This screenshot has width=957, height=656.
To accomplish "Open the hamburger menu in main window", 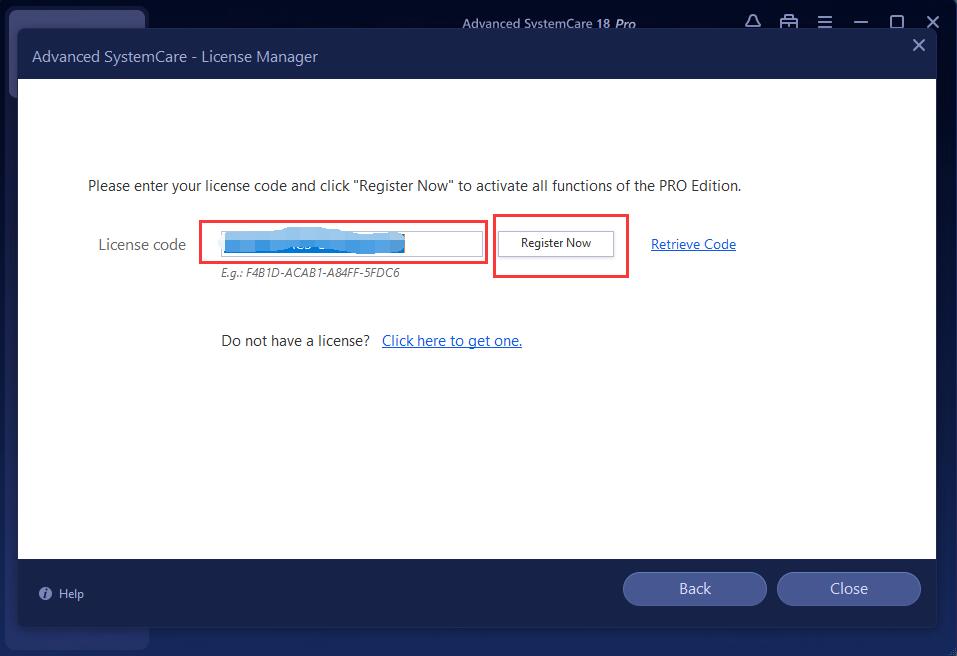I will click(x=825, y=22).
